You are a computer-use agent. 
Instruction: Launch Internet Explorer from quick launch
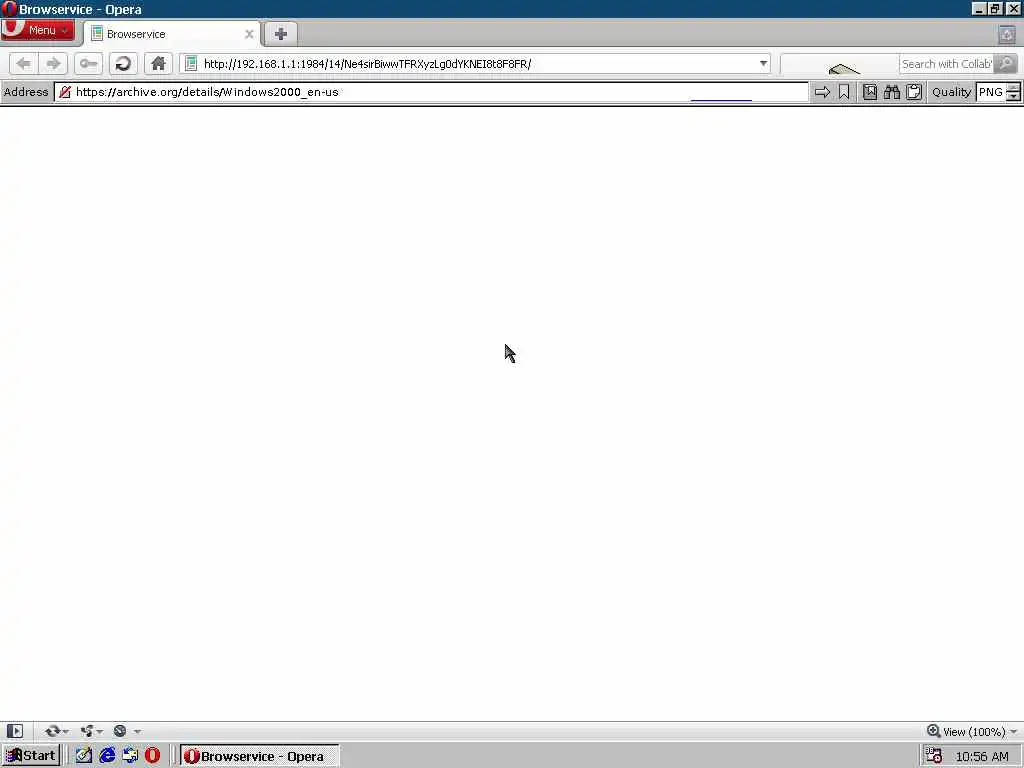107,756
